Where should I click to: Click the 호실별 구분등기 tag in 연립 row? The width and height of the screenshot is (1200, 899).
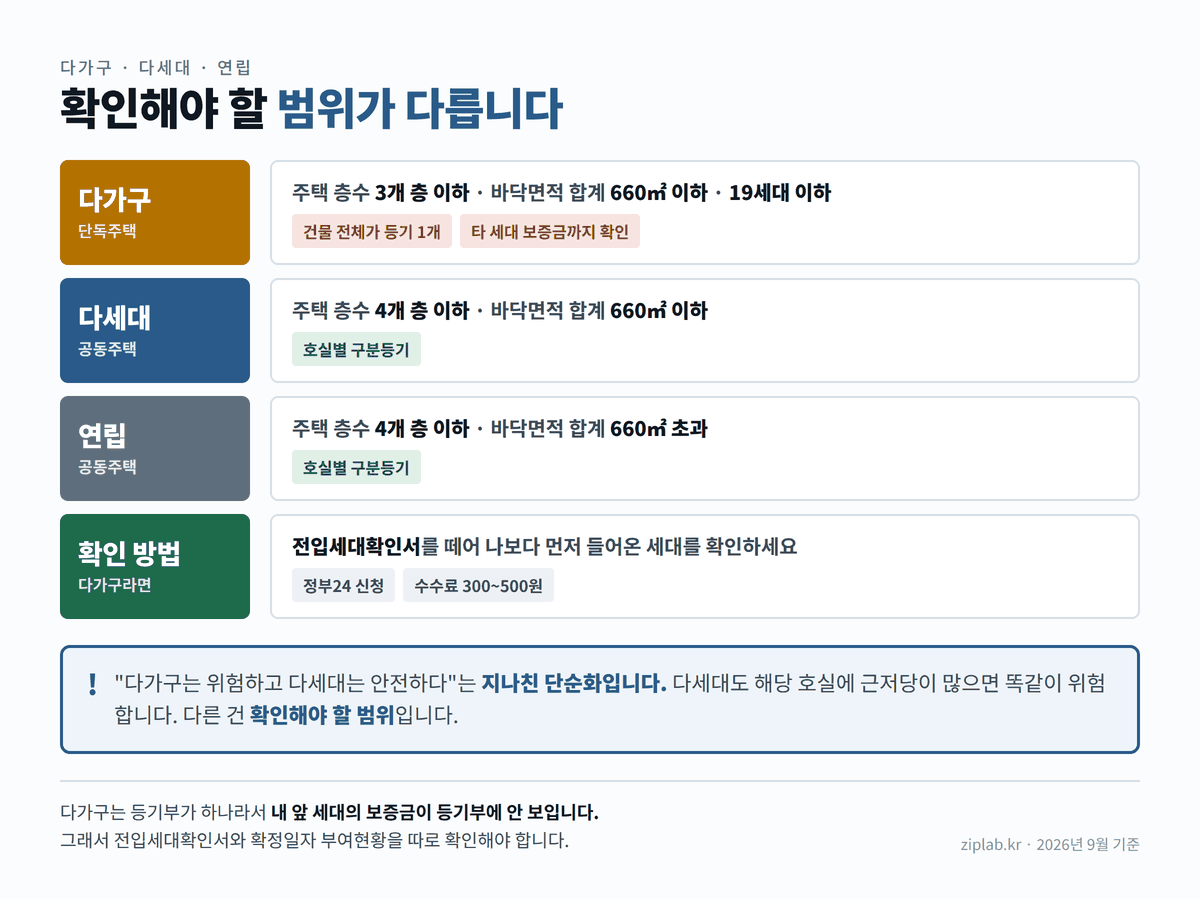tap(356, 467)
